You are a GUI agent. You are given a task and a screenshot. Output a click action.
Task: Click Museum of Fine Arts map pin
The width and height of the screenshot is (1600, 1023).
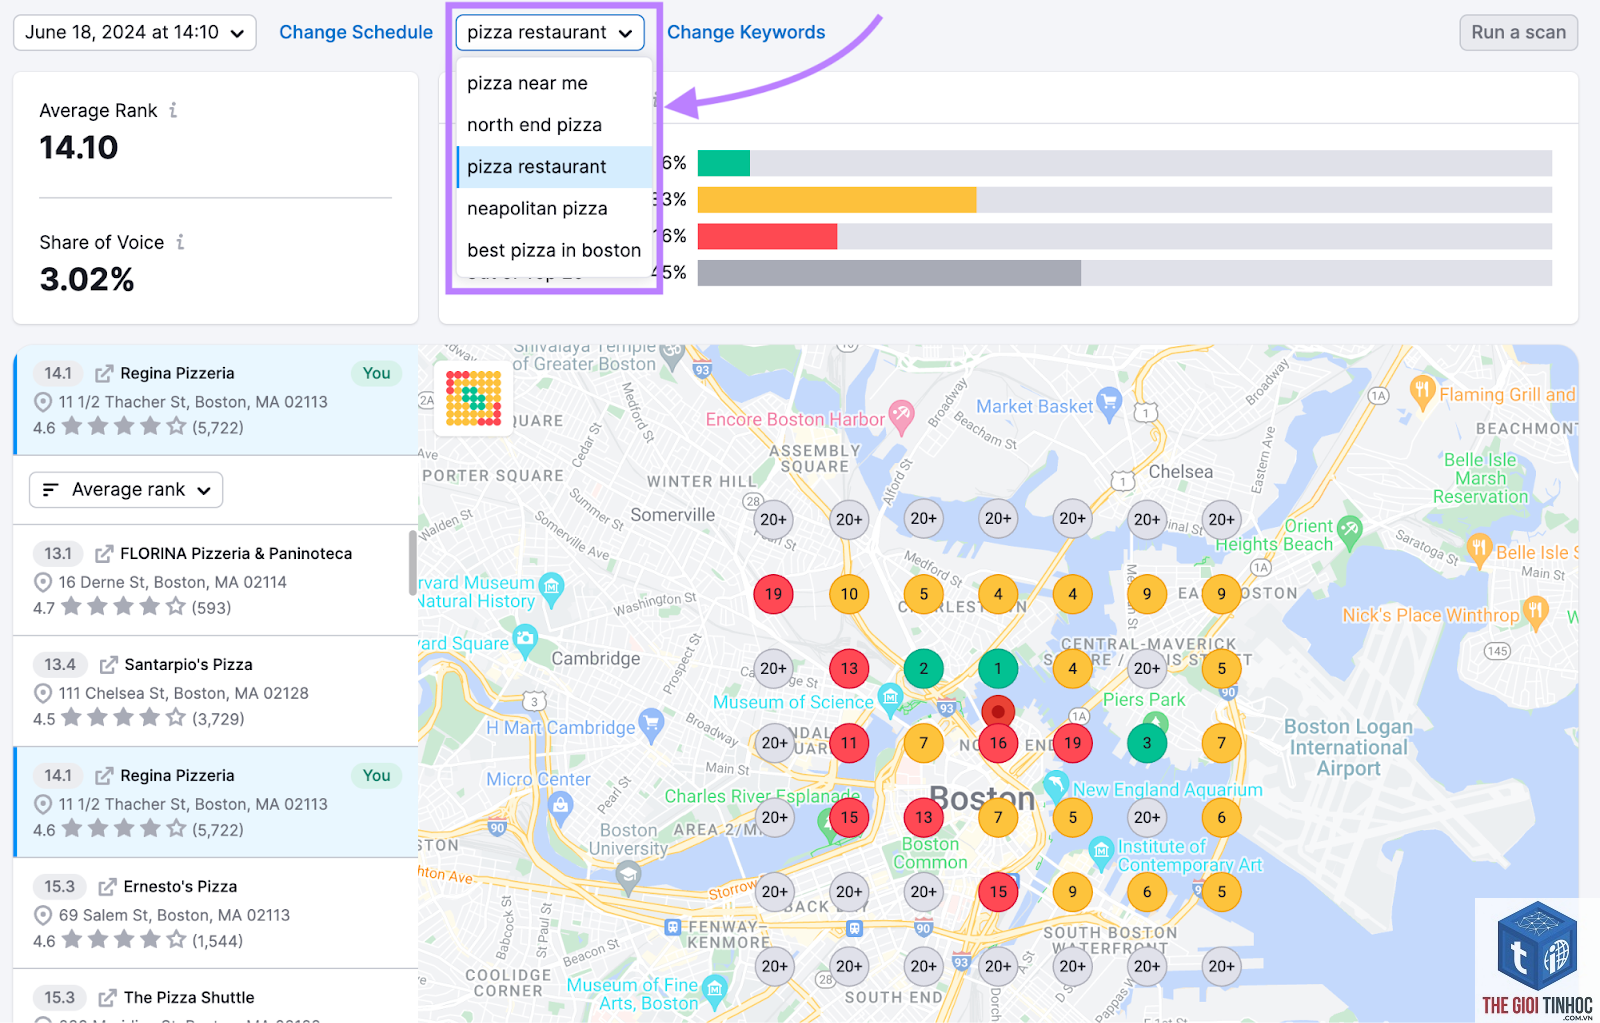714,990
